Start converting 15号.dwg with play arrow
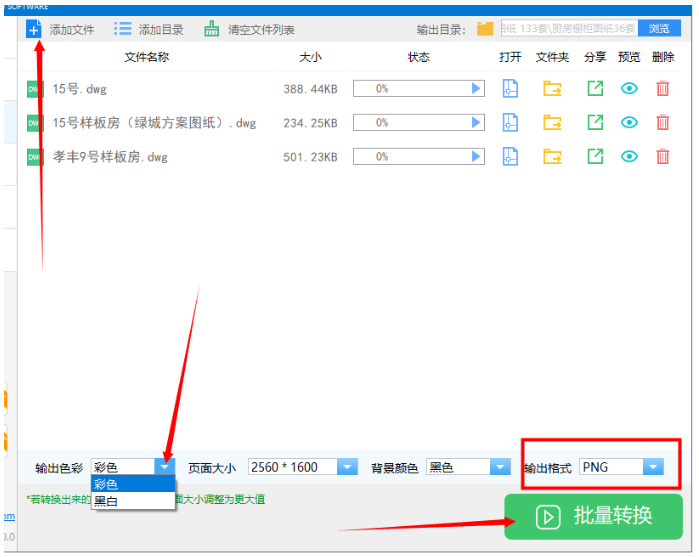This screenshot has height=557, width=699. point(476,89)
